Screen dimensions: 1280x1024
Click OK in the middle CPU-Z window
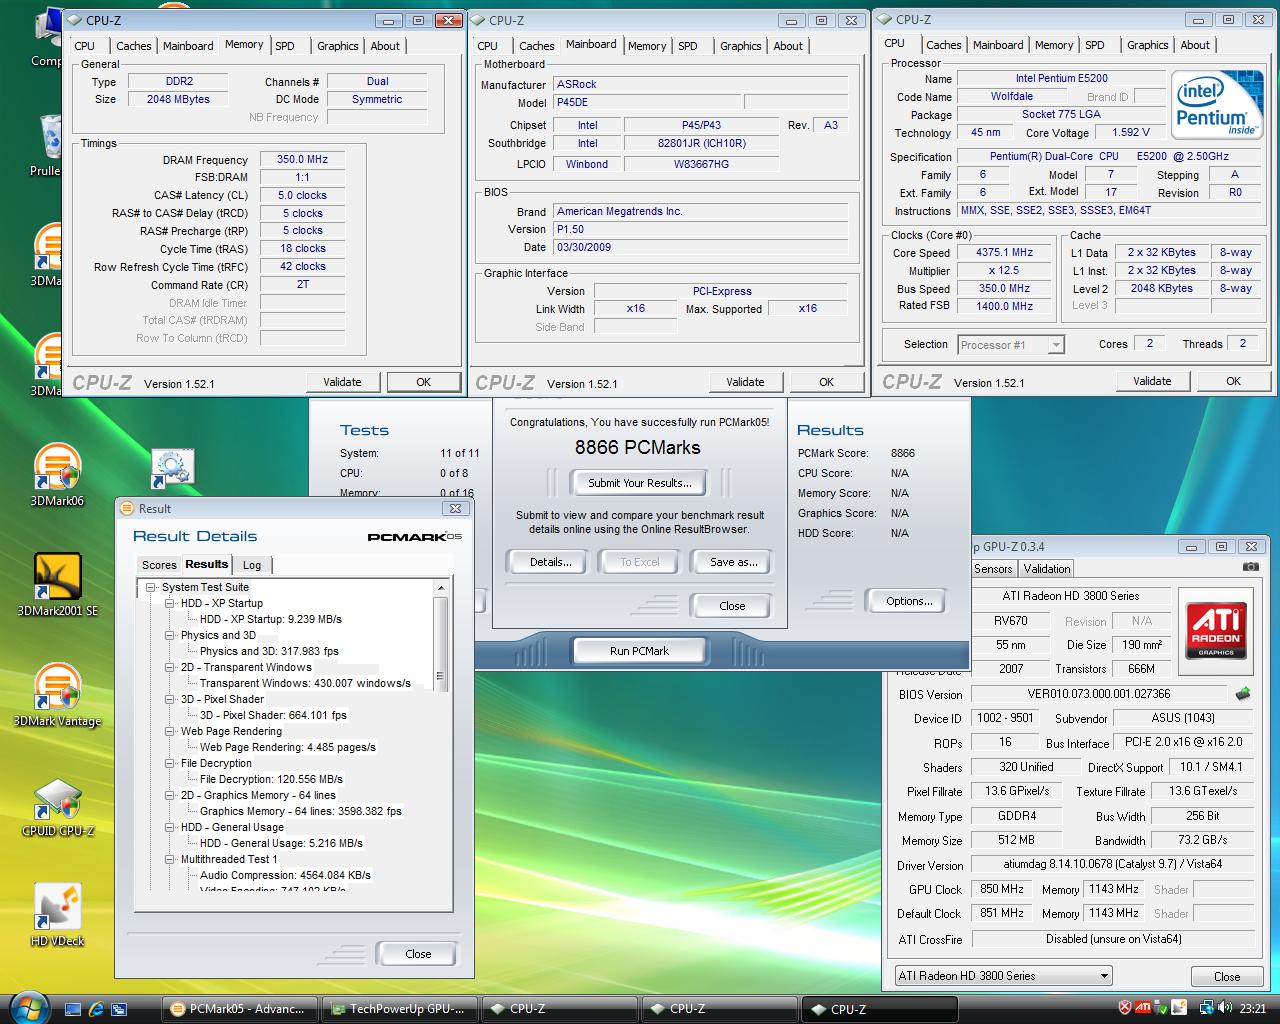(x=826, y=382)
